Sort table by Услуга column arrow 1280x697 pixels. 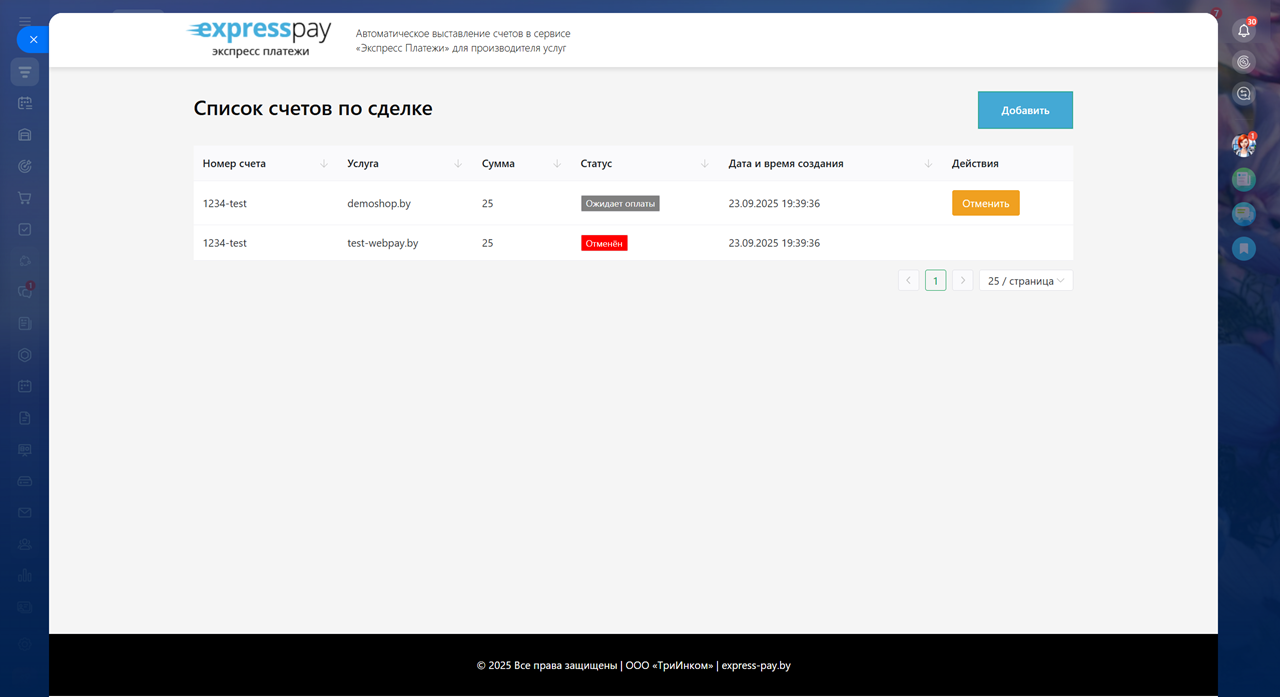[458, 164]
